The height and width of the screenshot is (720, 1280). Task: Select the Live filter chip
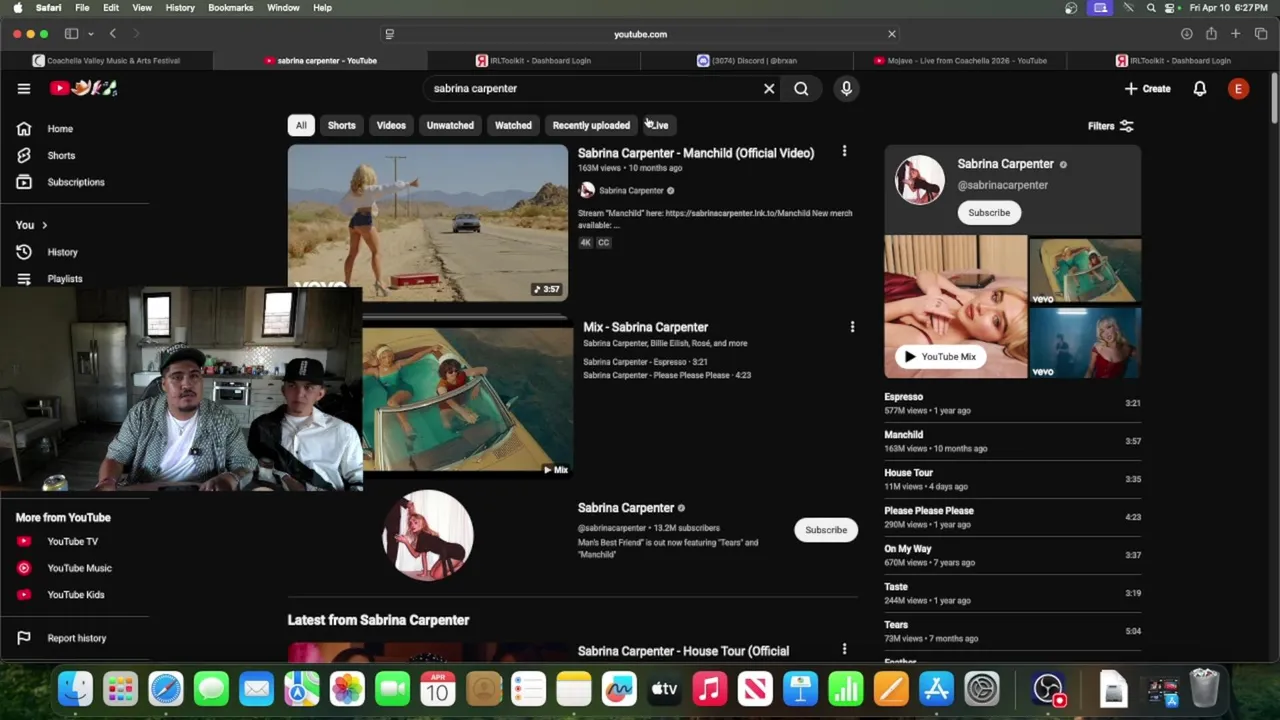point(658,125)
